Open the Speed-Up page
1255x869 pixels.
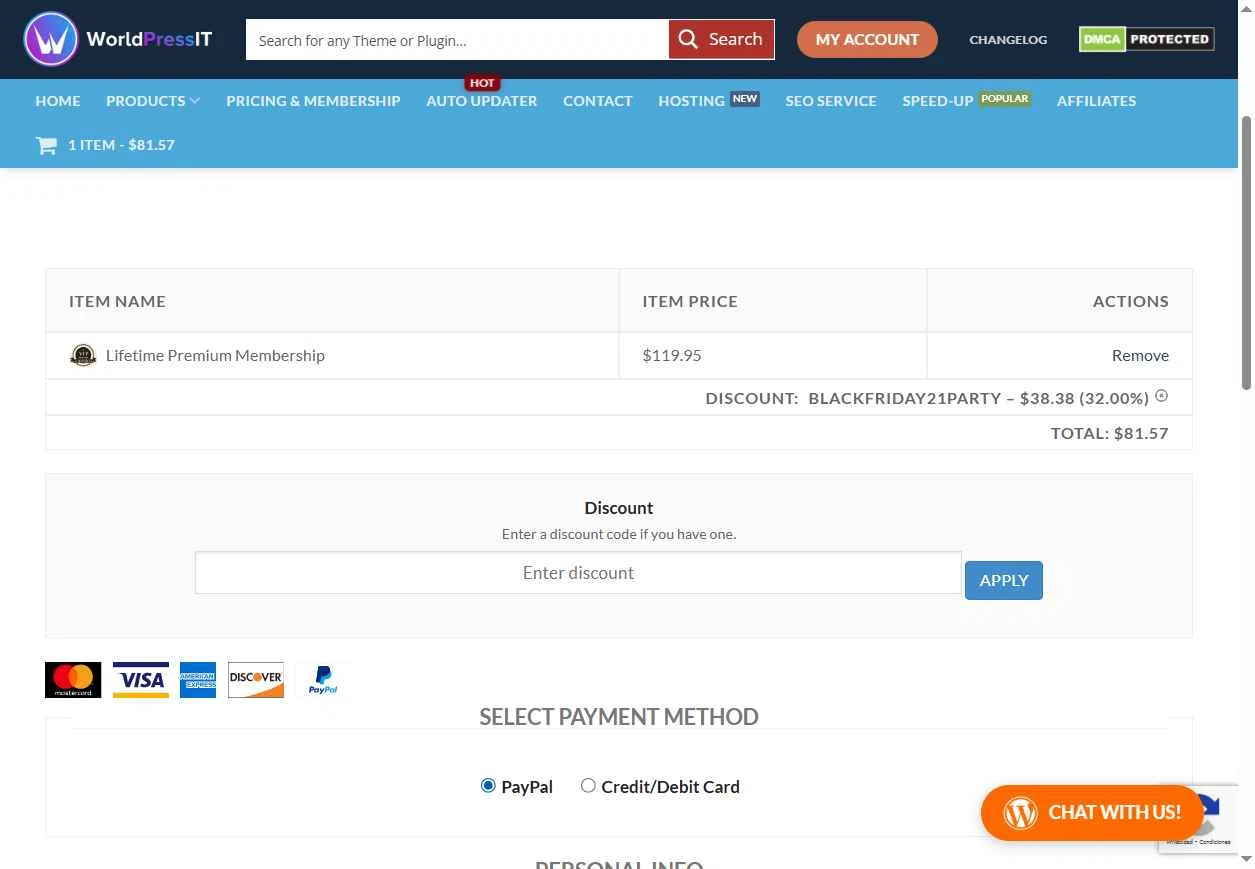click(937, 101)
